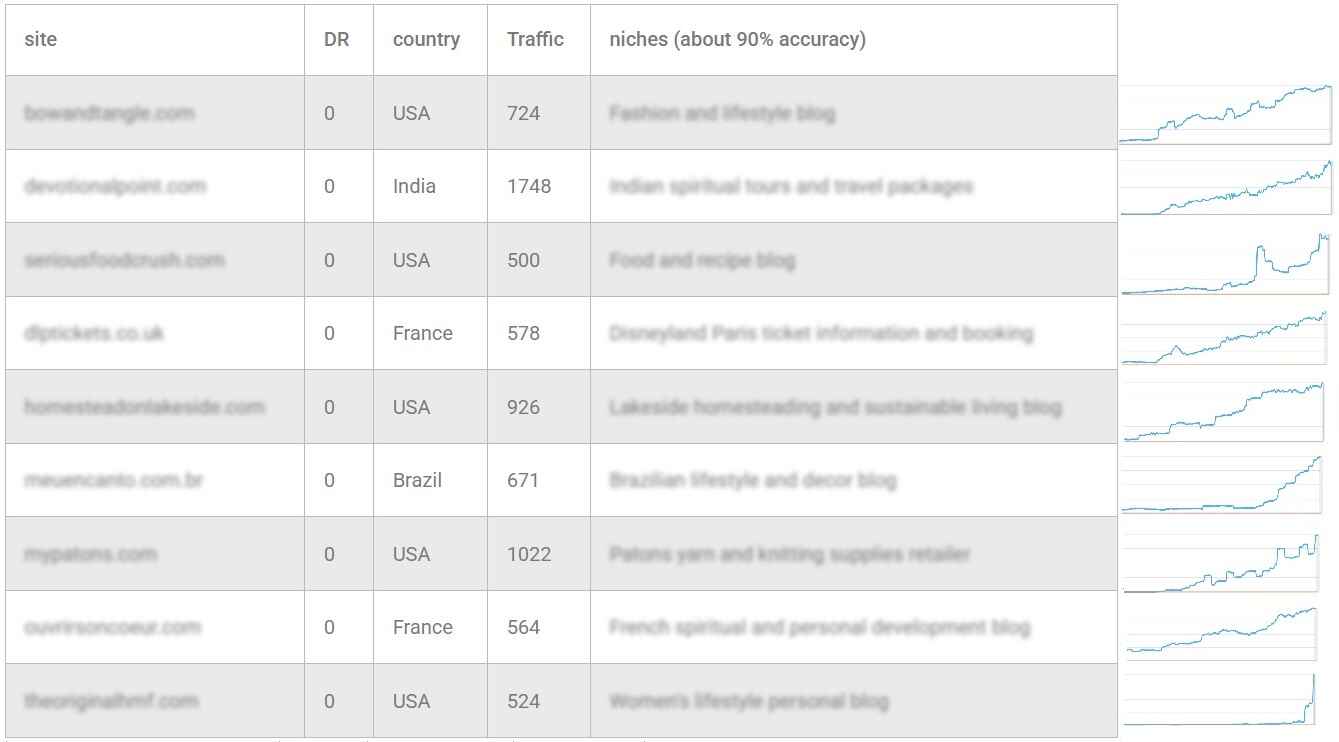1339x742 pixels.
Task: Click the bowandtangle.com traffic chart thumbnail
Action: click(1226, 114)
